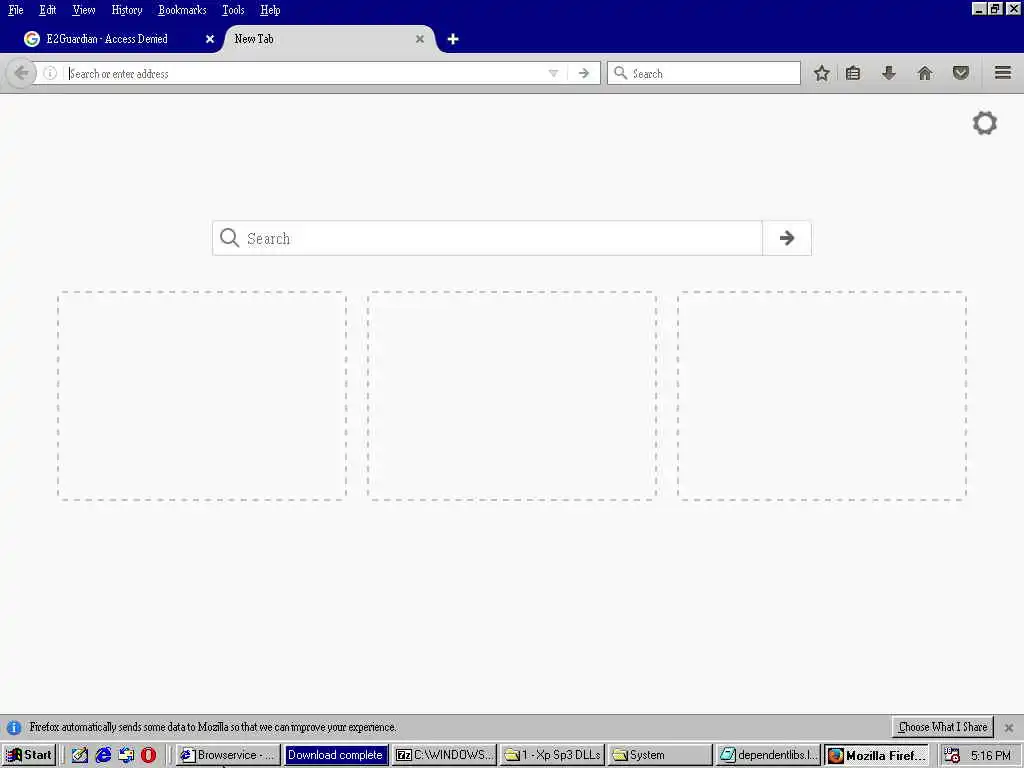1024x768 pixels.
Task: Go to Home page icon
Action: click(925, 73)
